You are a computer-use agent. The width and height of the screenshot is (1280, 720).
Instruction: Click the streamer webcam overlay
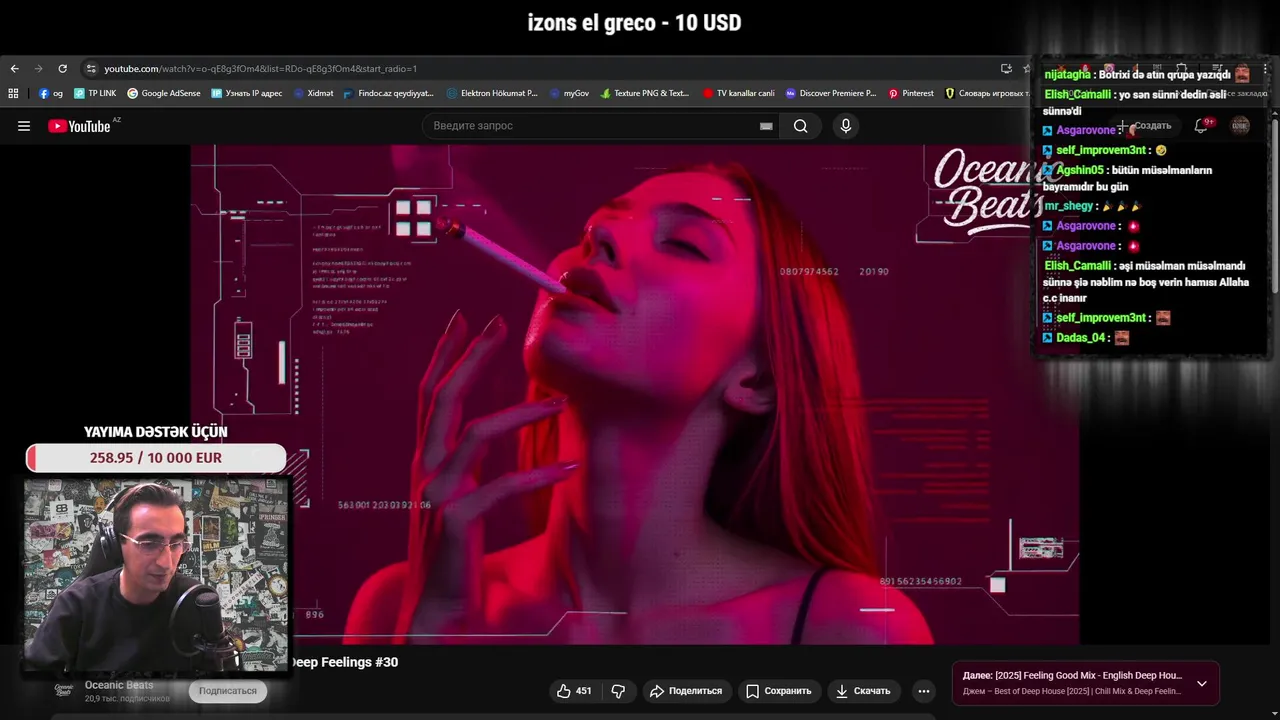point(156,575)
